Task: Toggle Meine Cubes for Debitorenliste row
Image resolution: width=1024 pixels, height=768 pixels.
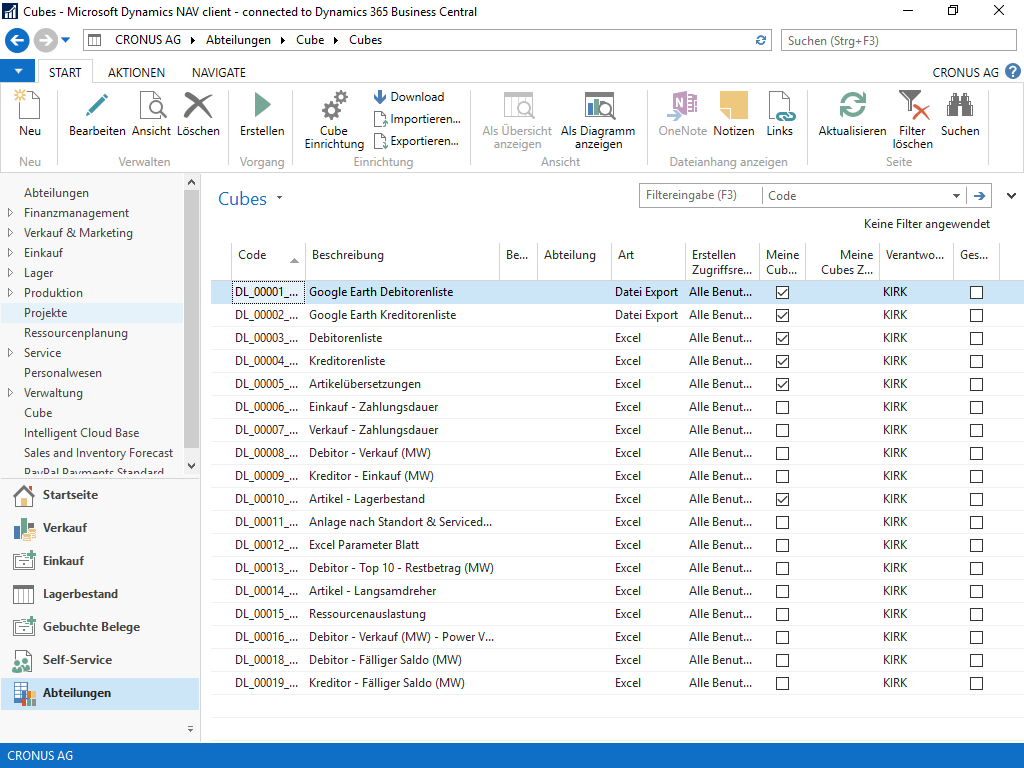Action: [x=782, y=338]
